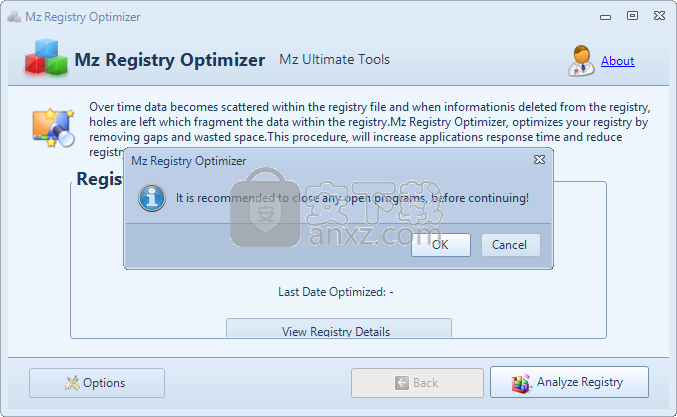Viewport: 677px width, 417px height.
Task: Maximize the main application window
Action: click(x=632, y=16)
